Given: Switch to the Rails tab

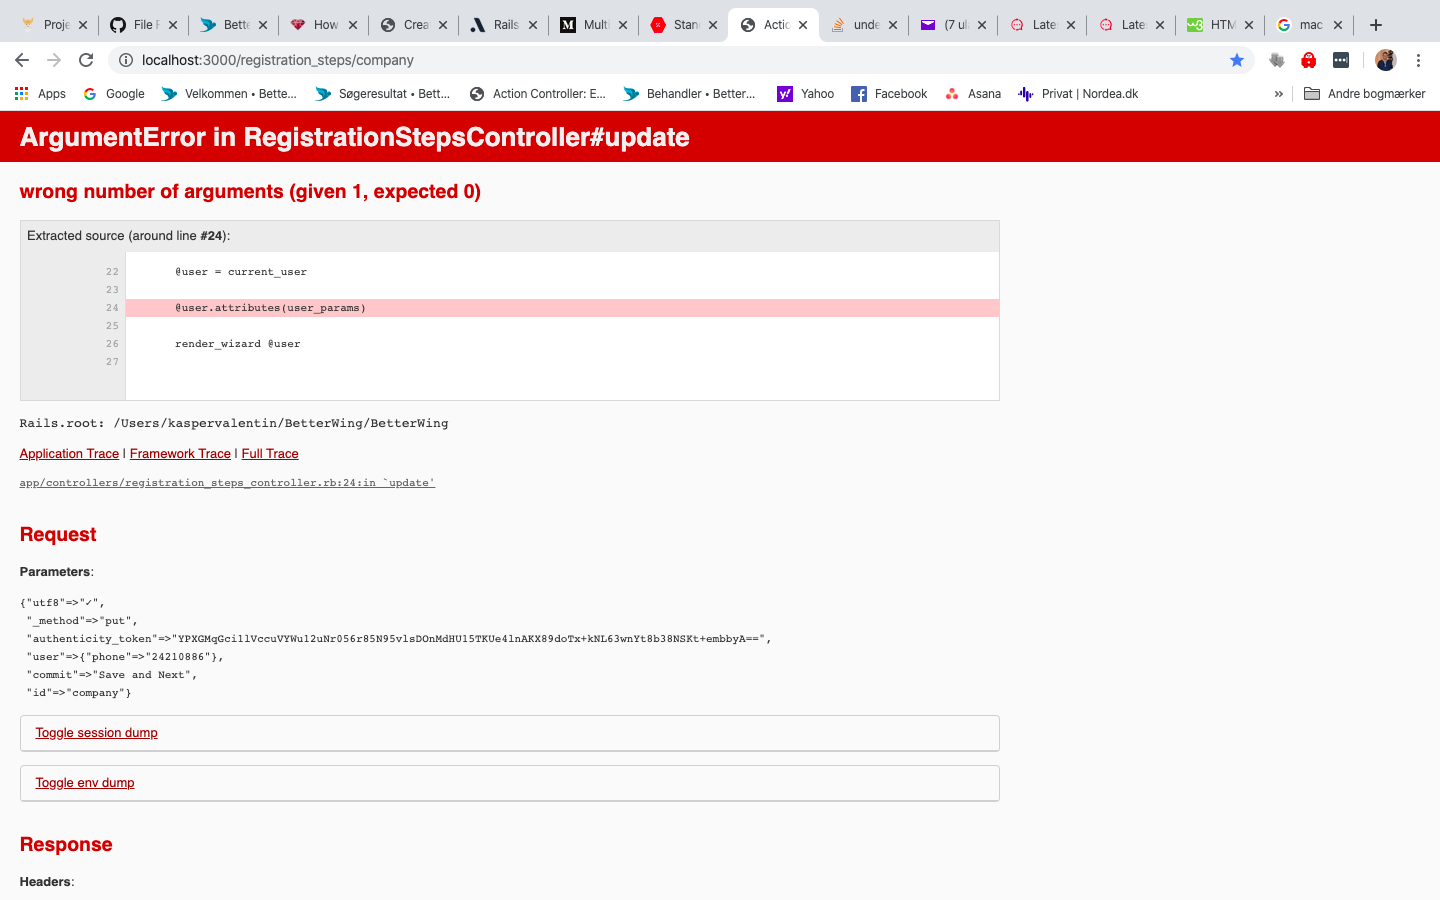Looking at the screenshot, I should tap(495, 25).
